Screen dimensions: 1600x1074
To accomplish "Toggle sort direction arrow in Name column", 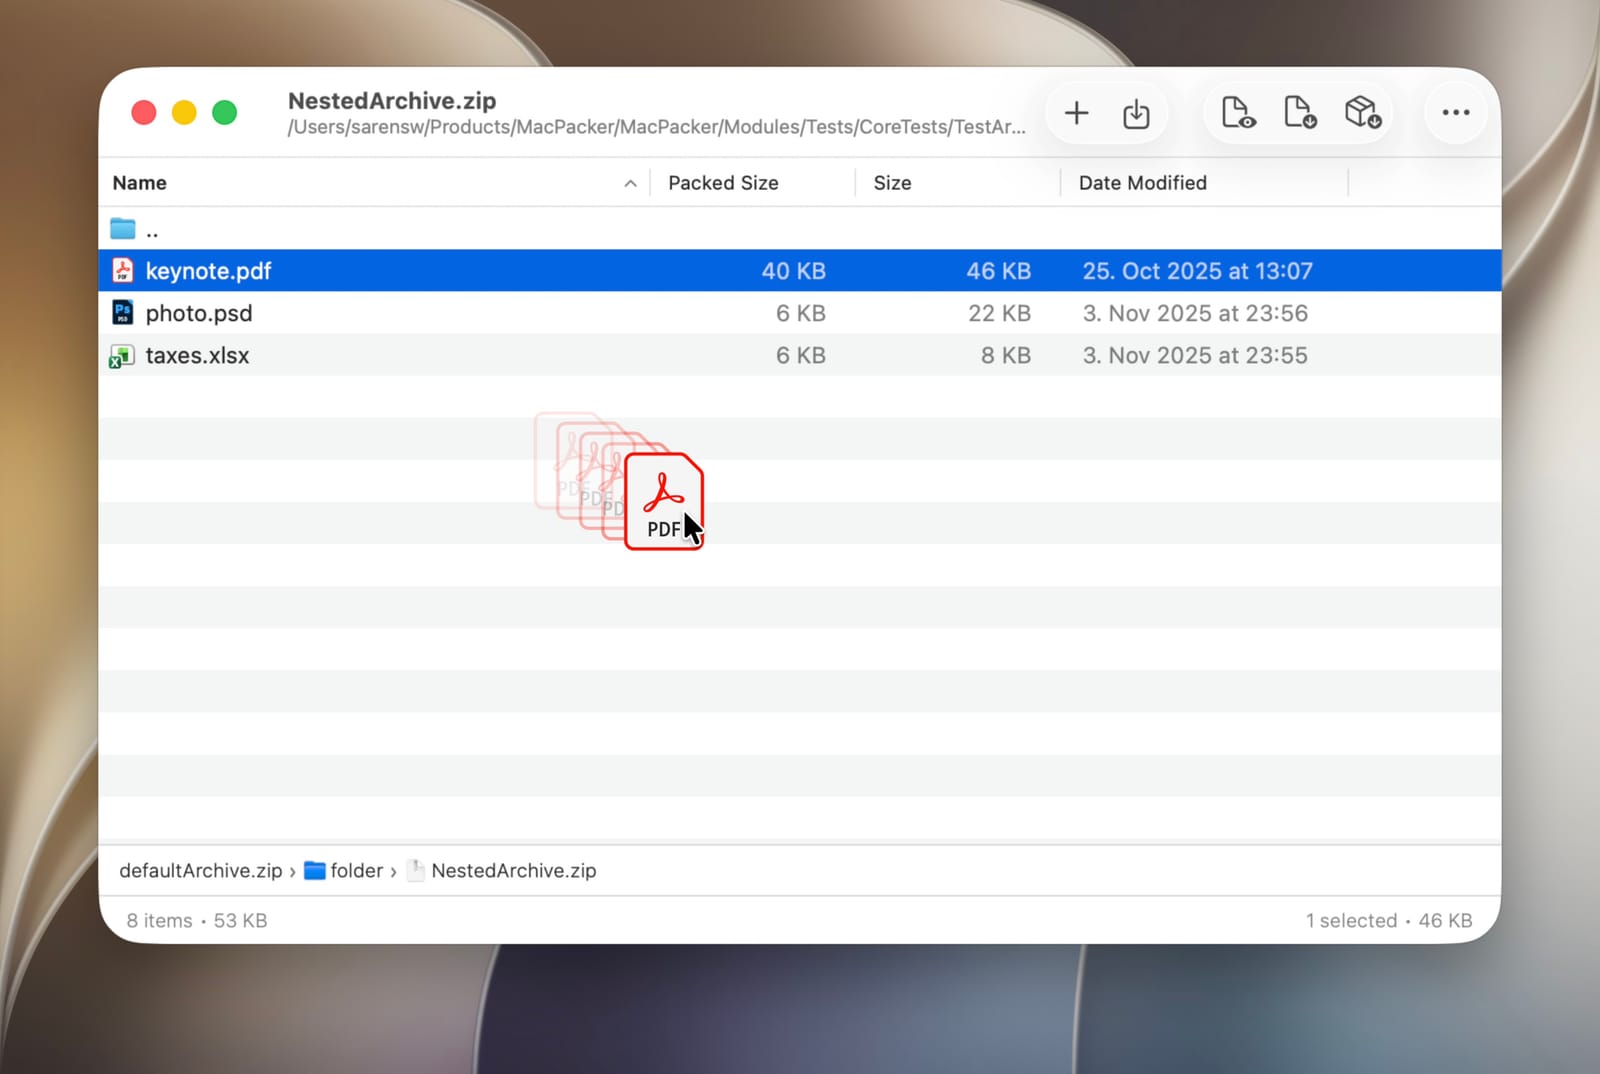I will (x=630, y=183).
